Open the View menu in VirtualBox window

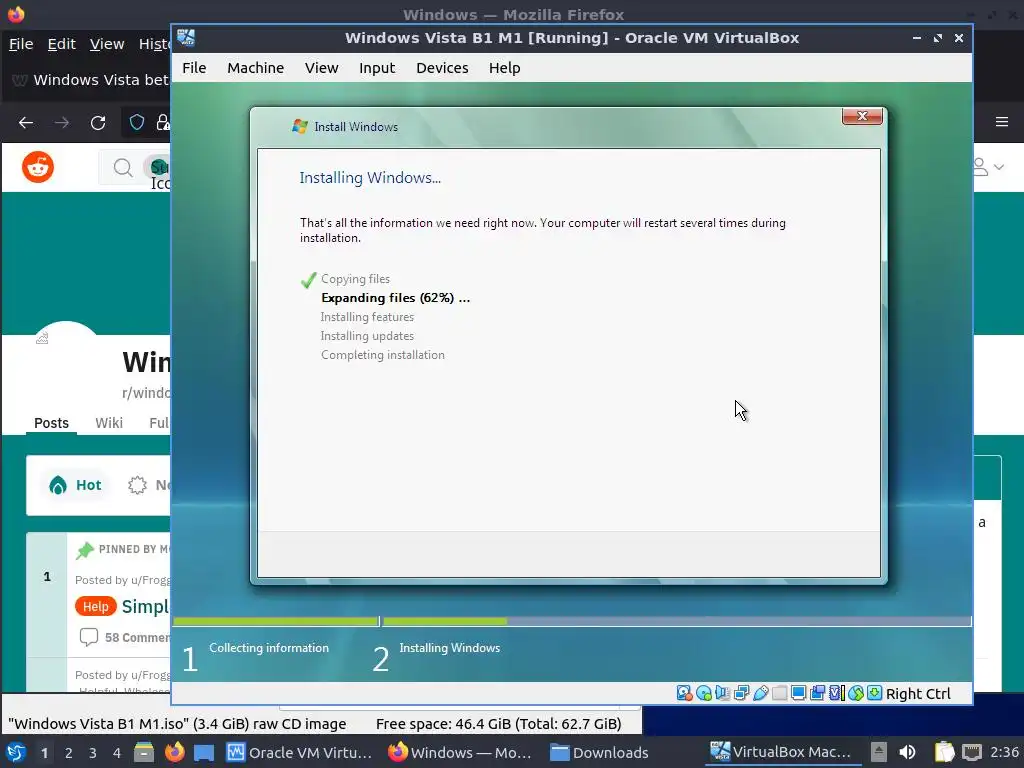[321, 68]
